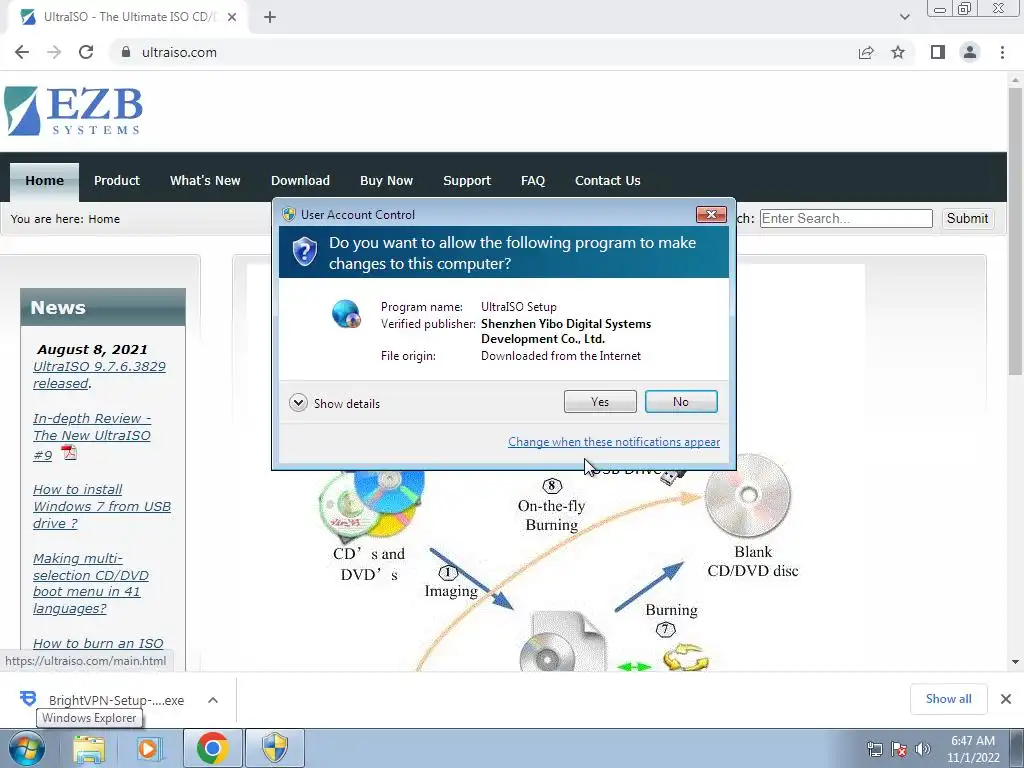The height and width of the screenshot is (768, 1024).
Task: Open the Windows Start orb
Action: pos(27,748)
